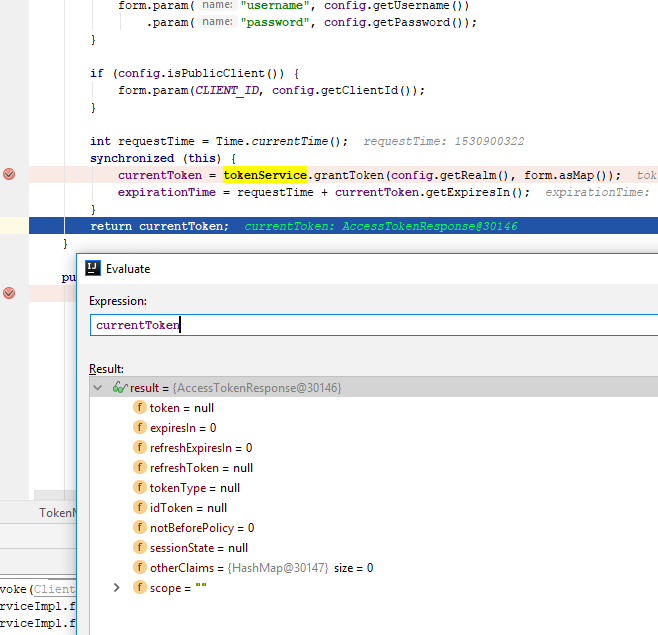Click field icon next to tokenType
This screenshot has width=658, height=635.
[x=140, y=487]
